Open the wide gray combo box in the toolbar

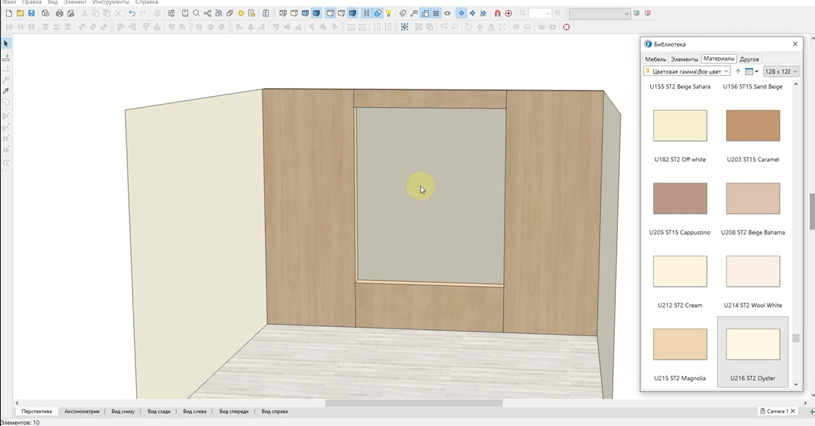pos(599,14)
